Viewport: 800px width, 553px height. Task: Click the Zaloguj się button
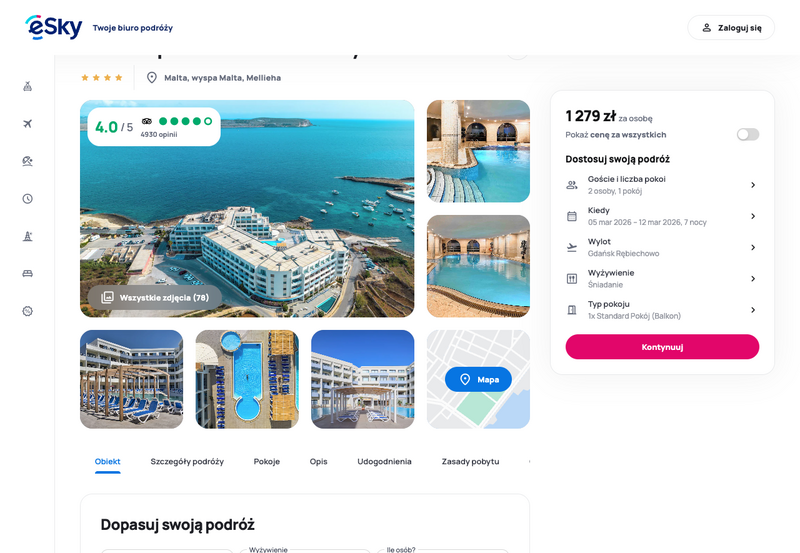(731, 28)
